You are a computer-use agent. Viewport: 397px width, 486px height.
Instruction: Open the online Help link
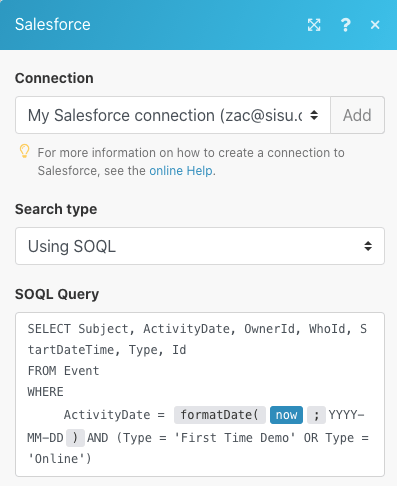tap(180, 171)
